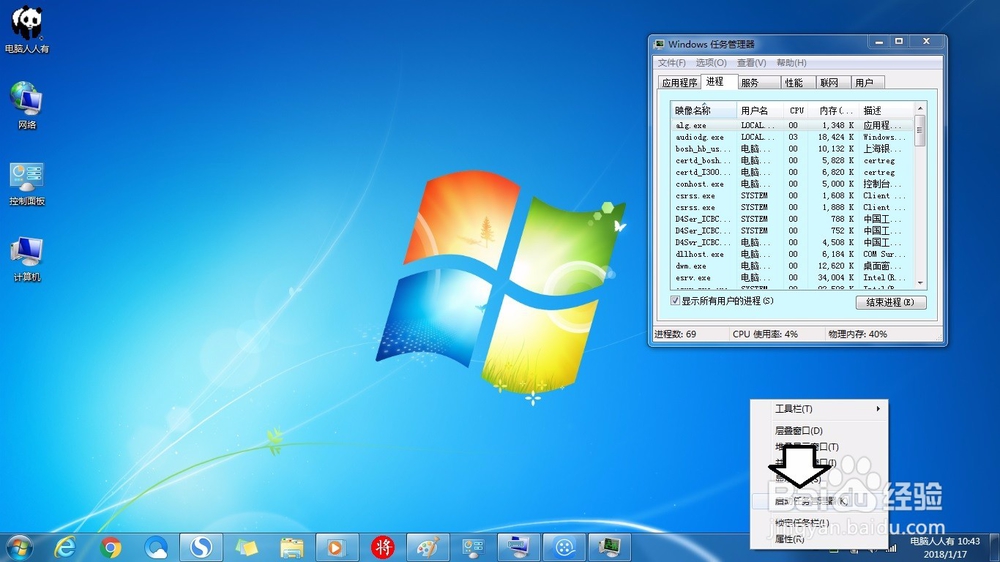Open the 电脑人人有 panda desktop icon
This screenshot has height=562, width=1000.
tap(27, 29)
